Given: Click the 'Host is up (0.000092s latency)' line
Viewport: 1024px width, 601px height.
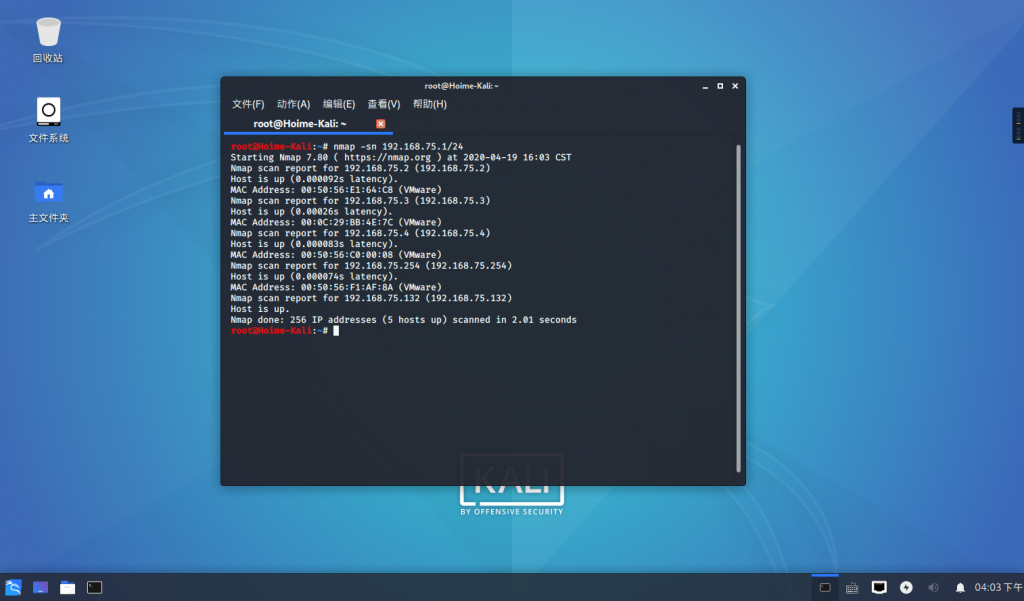Looking at the screenshot, I should coord(314,179).
